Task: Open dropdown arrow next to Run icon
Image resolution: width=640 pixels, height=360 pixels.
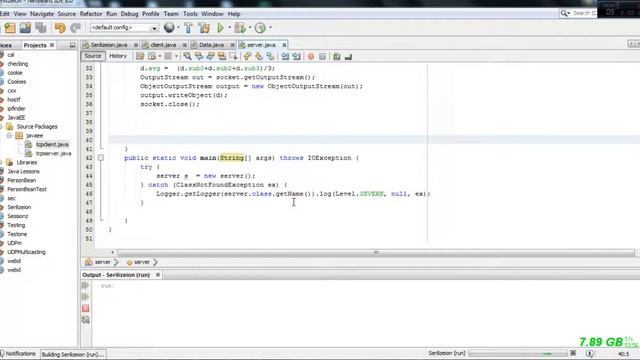Action: coord(229,28)
